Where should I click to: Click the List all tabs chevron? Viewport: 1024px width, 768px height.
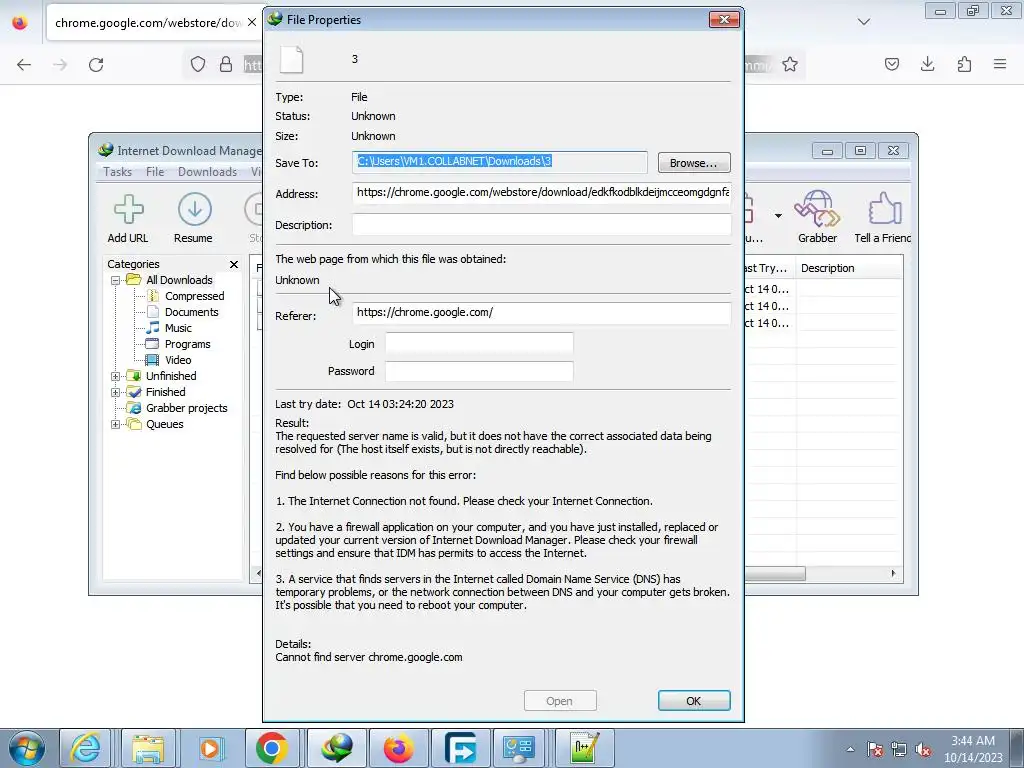coord(864,22)
